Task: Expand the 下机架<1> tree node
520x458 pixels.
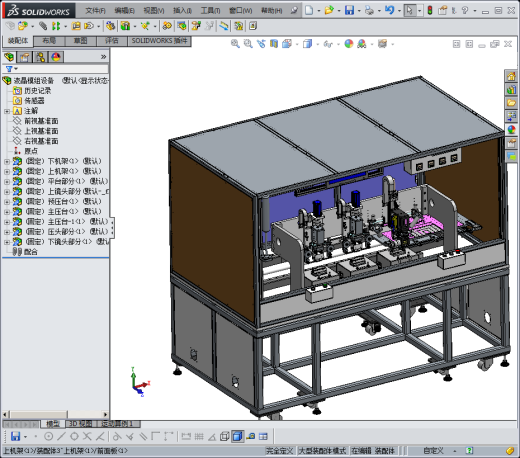Action: pyautogui.click(x=7, y=161)
